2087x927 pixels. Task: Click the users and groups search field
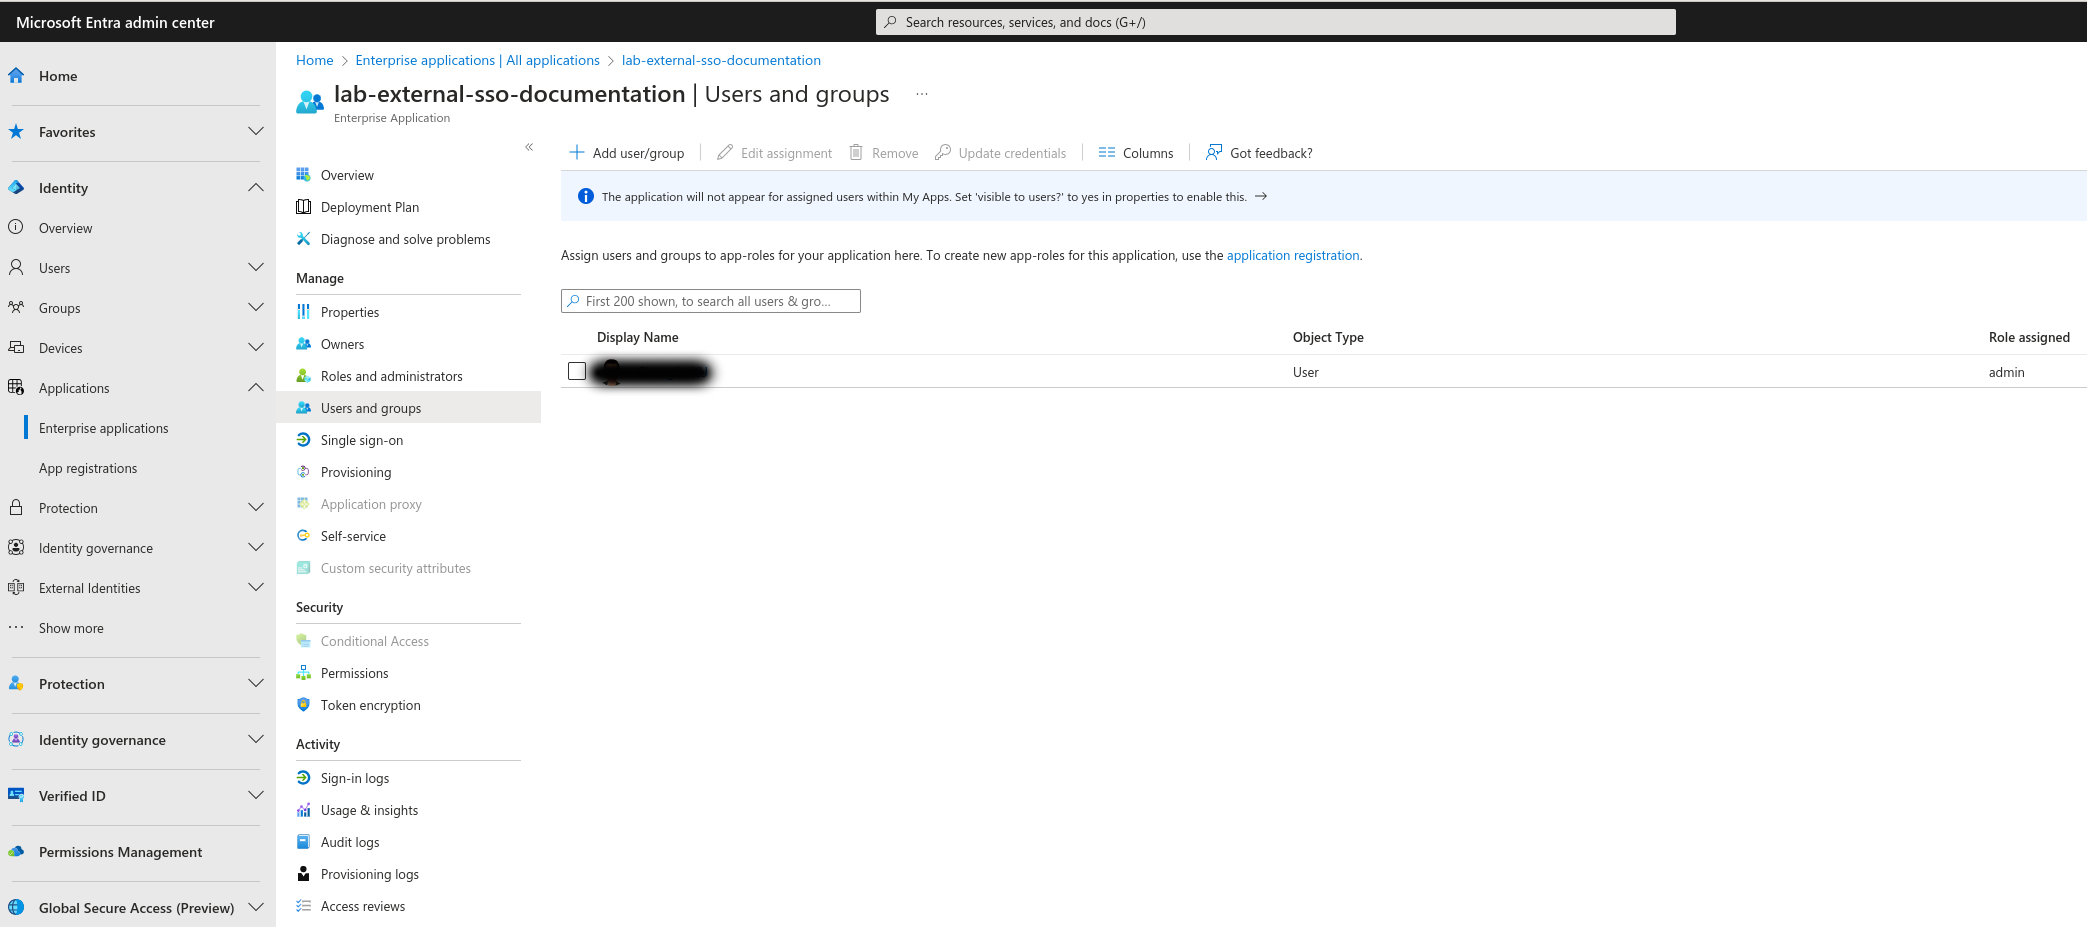(x=710, y=301)
